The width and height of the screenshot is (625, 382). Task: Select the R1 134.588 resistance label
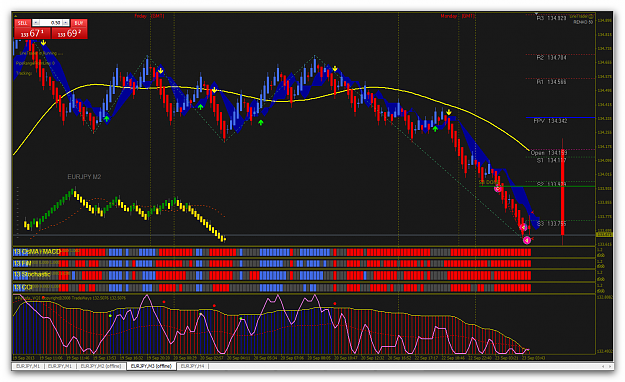[x=551, y=82]
